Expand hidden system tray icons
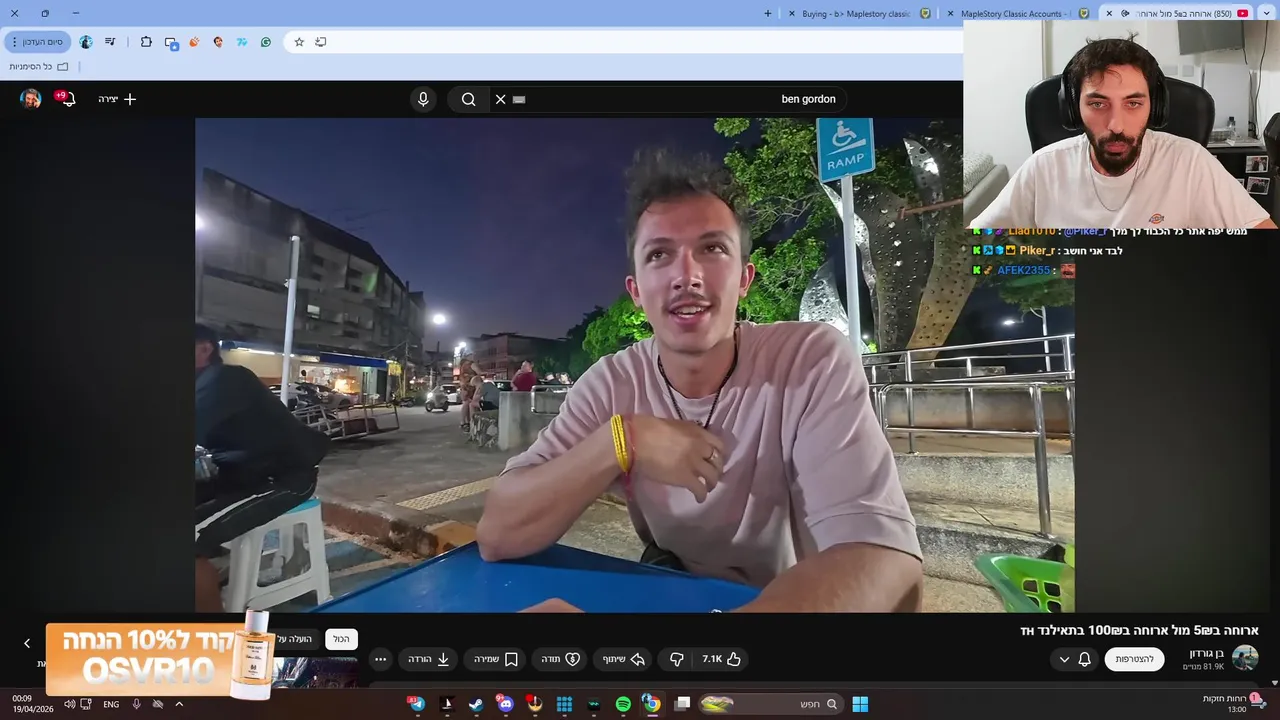The width and height of the screenshot is (1280, 720). pos(179,704)
